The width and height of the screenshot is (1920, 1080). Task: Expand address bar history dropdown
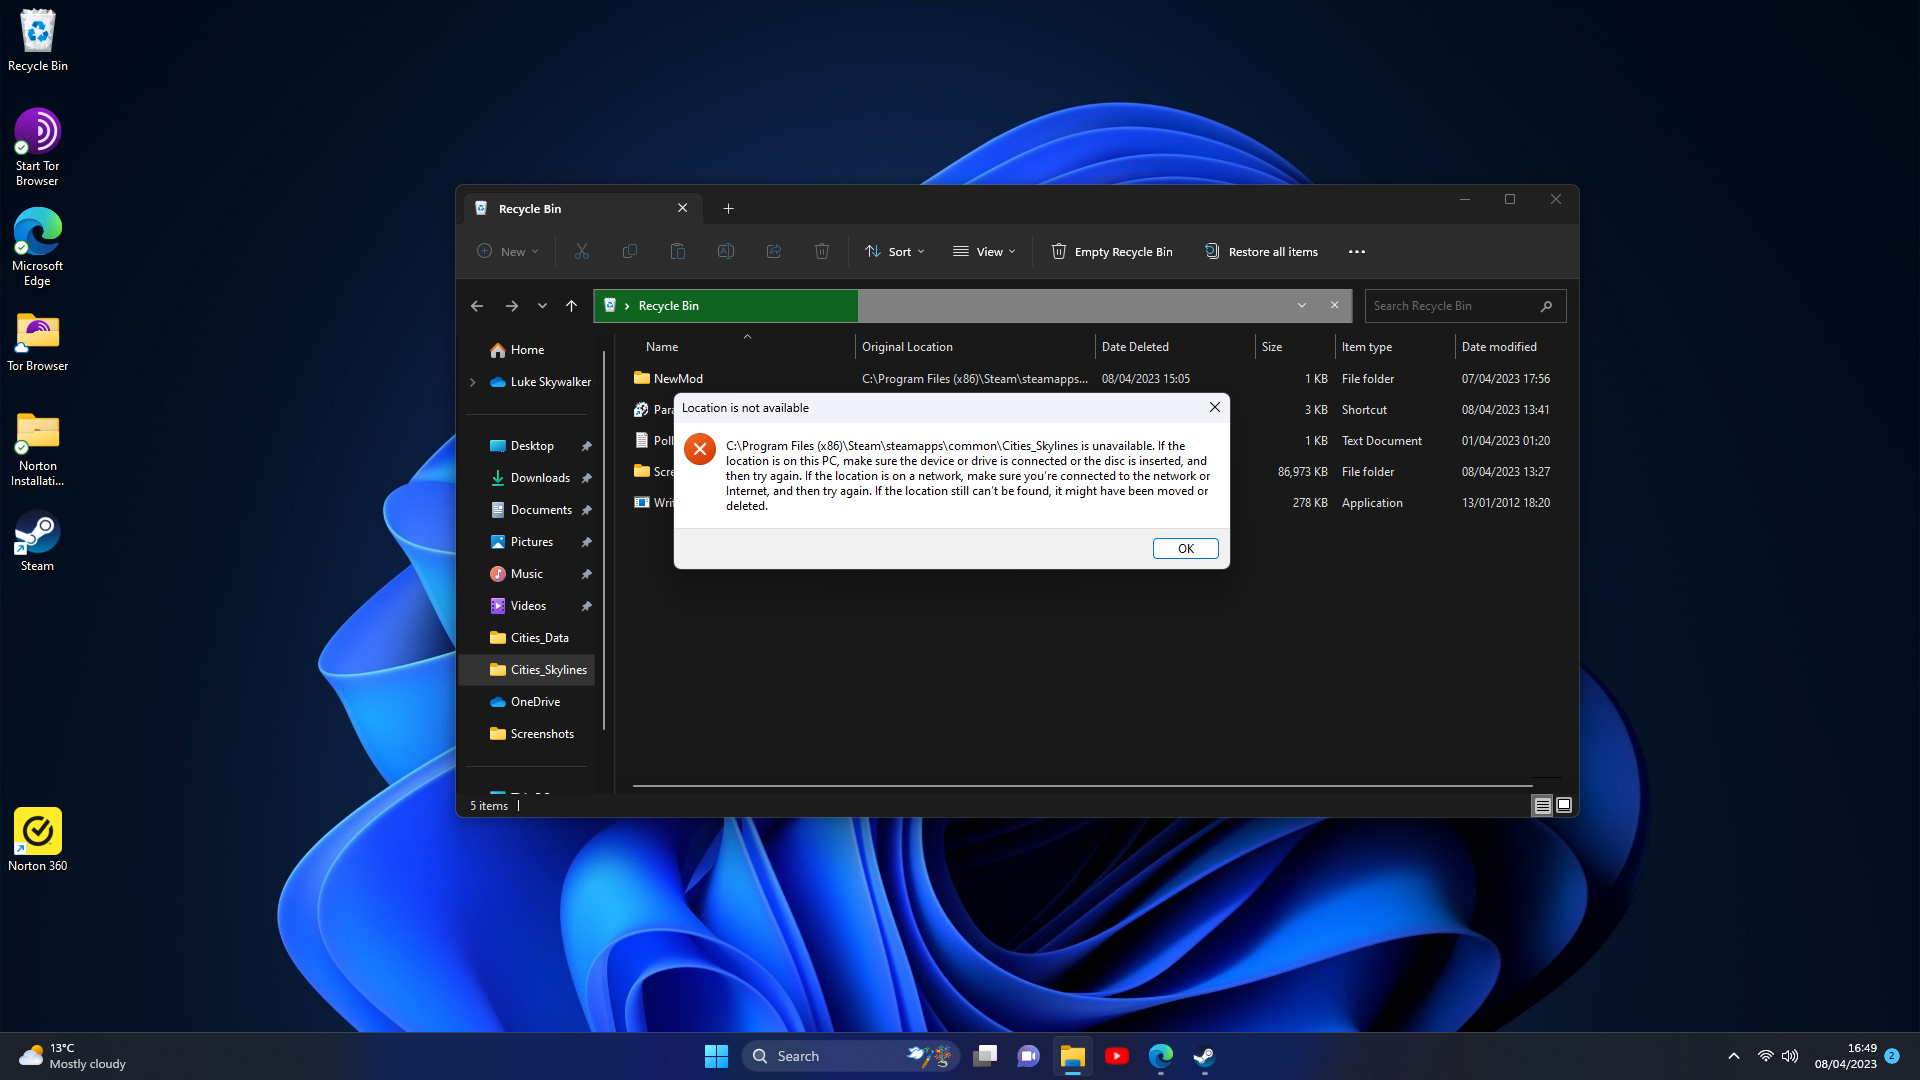tap(1302, 306)
